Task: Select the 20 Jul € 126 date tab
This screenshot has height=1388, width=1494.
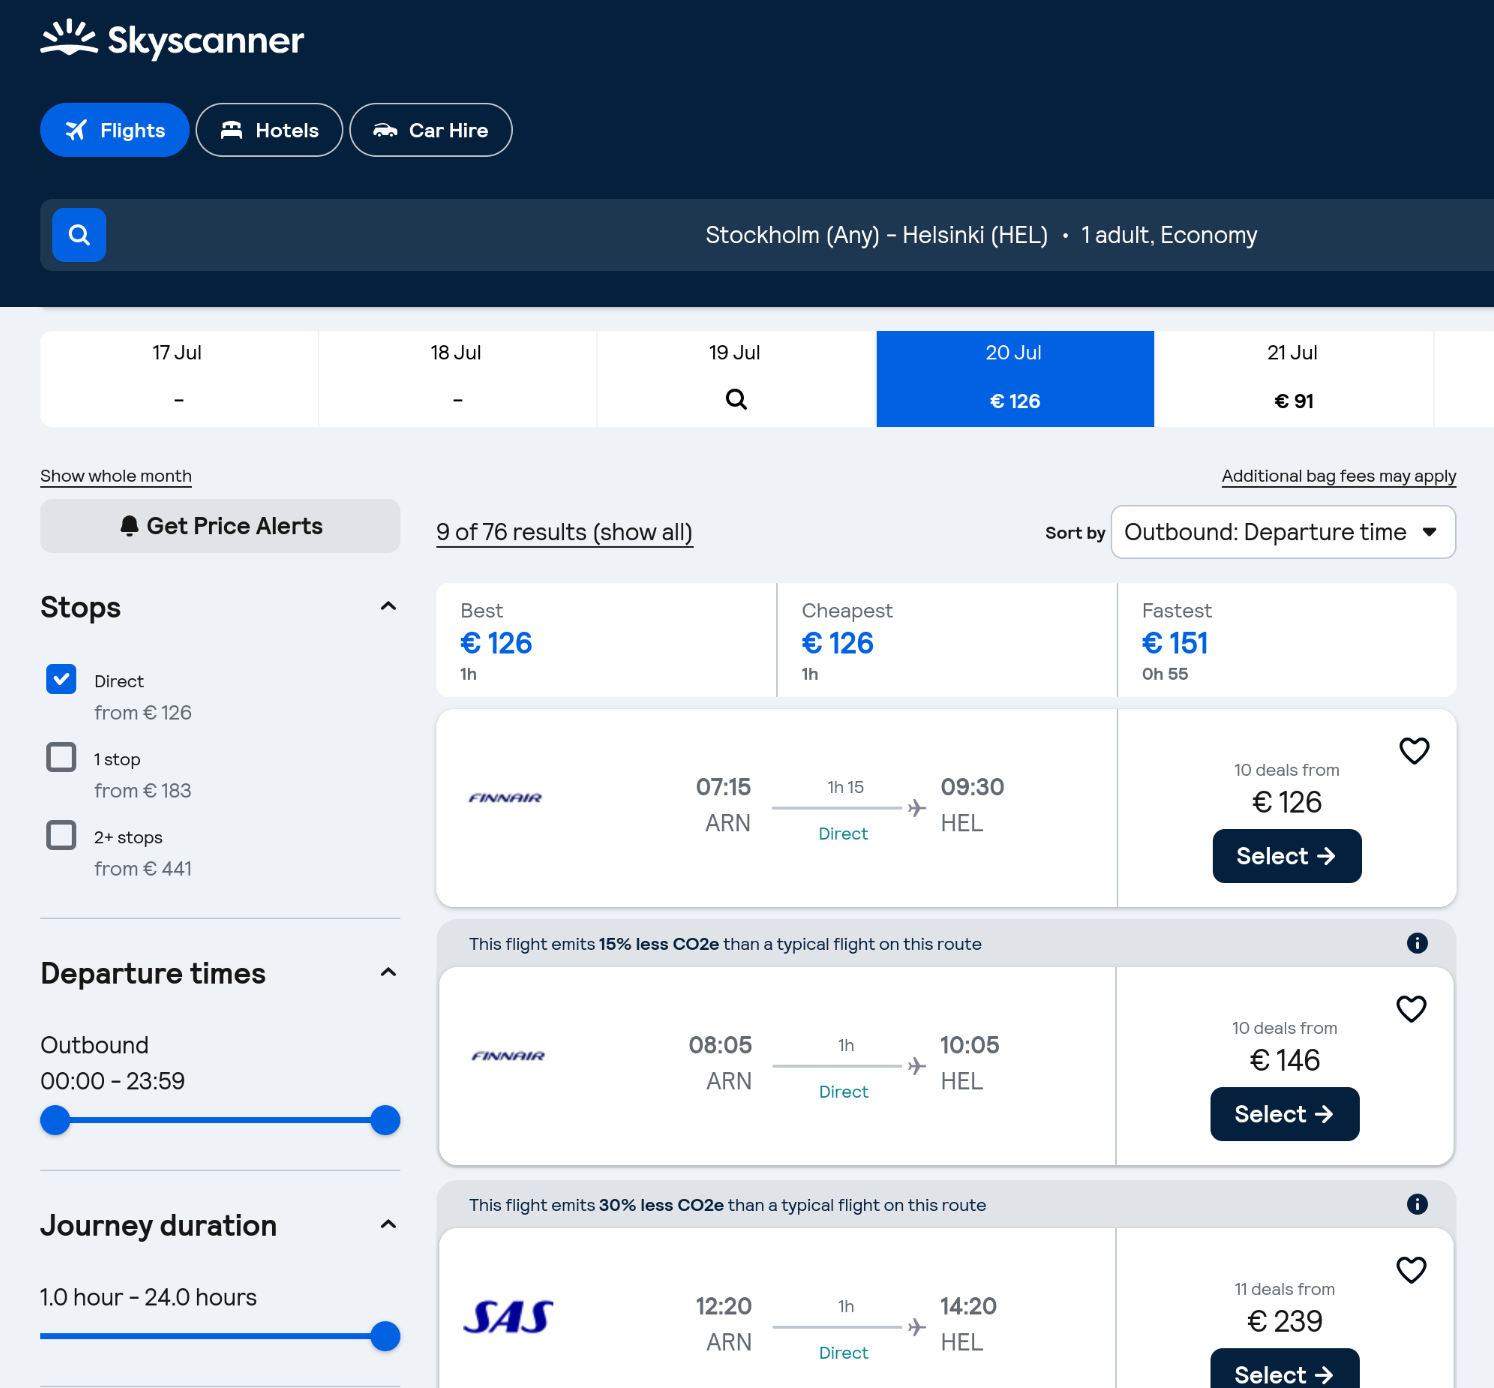Action: 1015,378
